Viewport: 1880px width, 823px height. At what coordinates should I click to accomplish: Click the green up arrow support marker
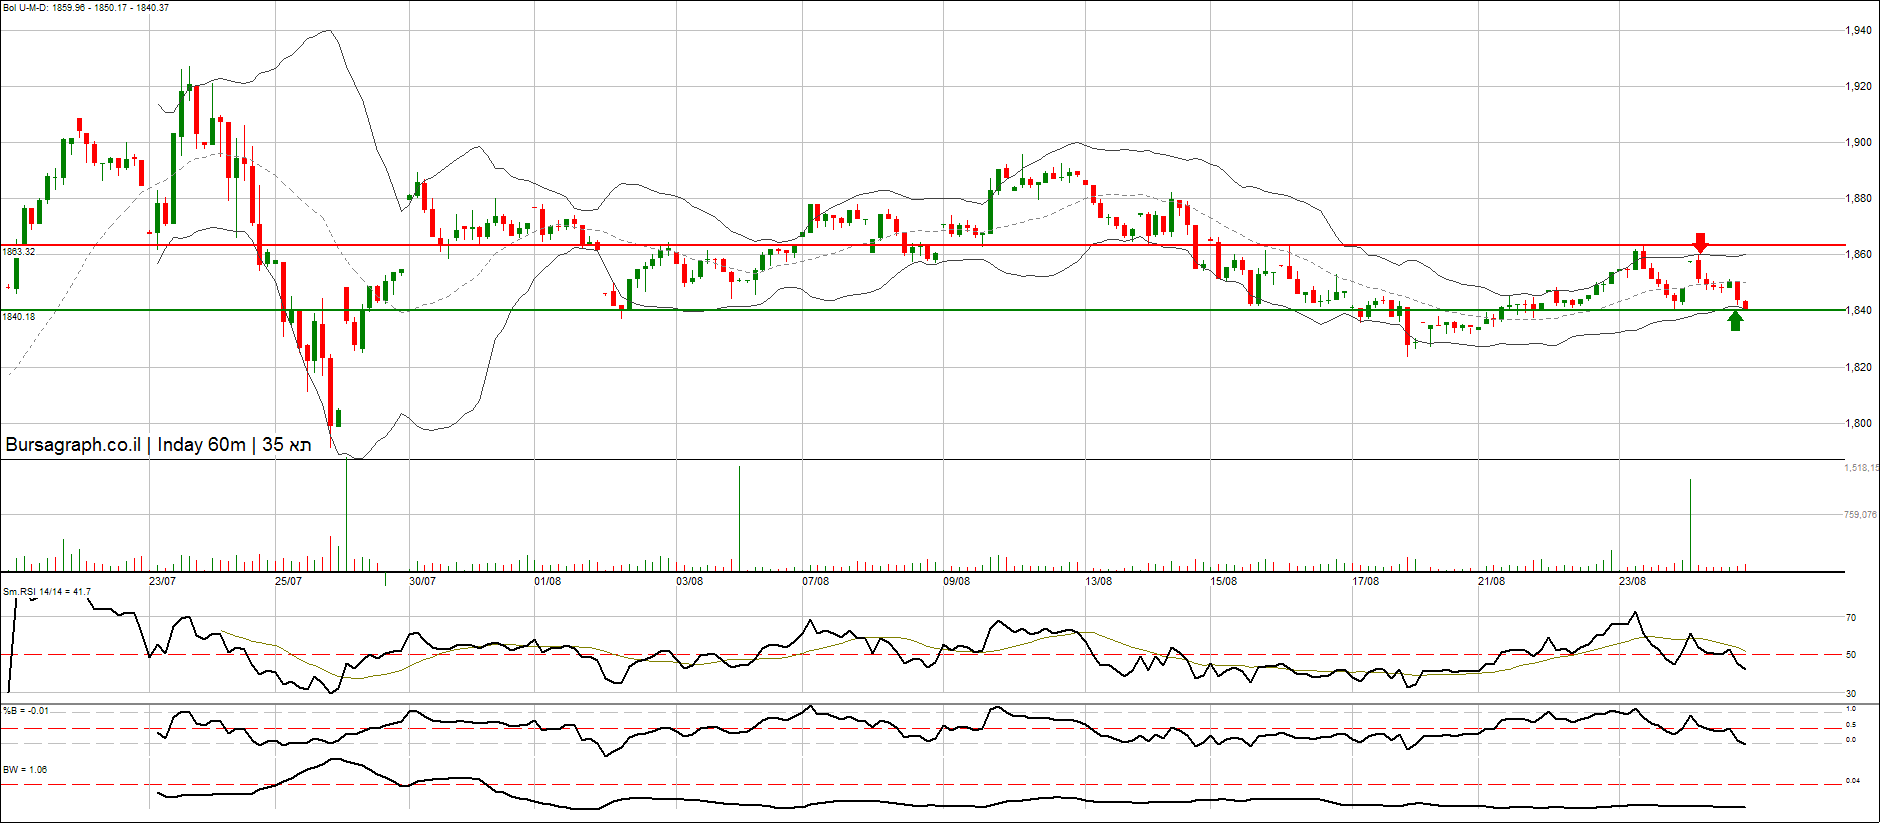pyautogui.click(x=1735, y=320)
